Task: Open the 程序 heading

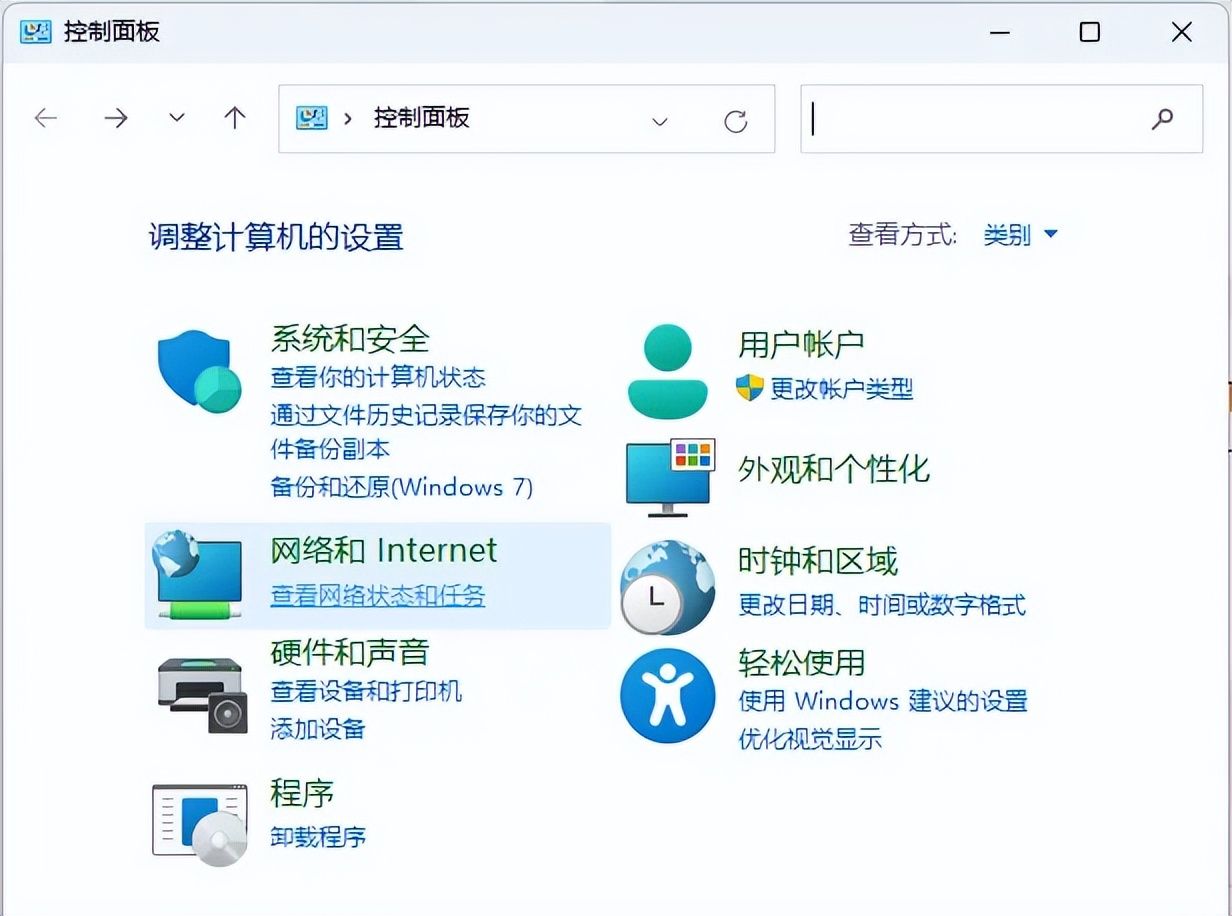Action: coord(302,794)
